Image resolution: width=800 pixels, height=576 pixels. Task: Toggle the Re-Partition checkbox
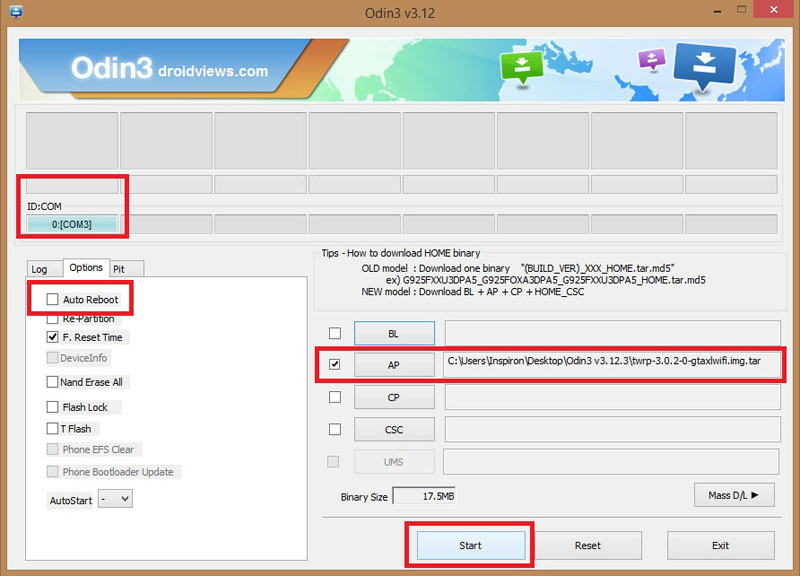tap(53, 319)
